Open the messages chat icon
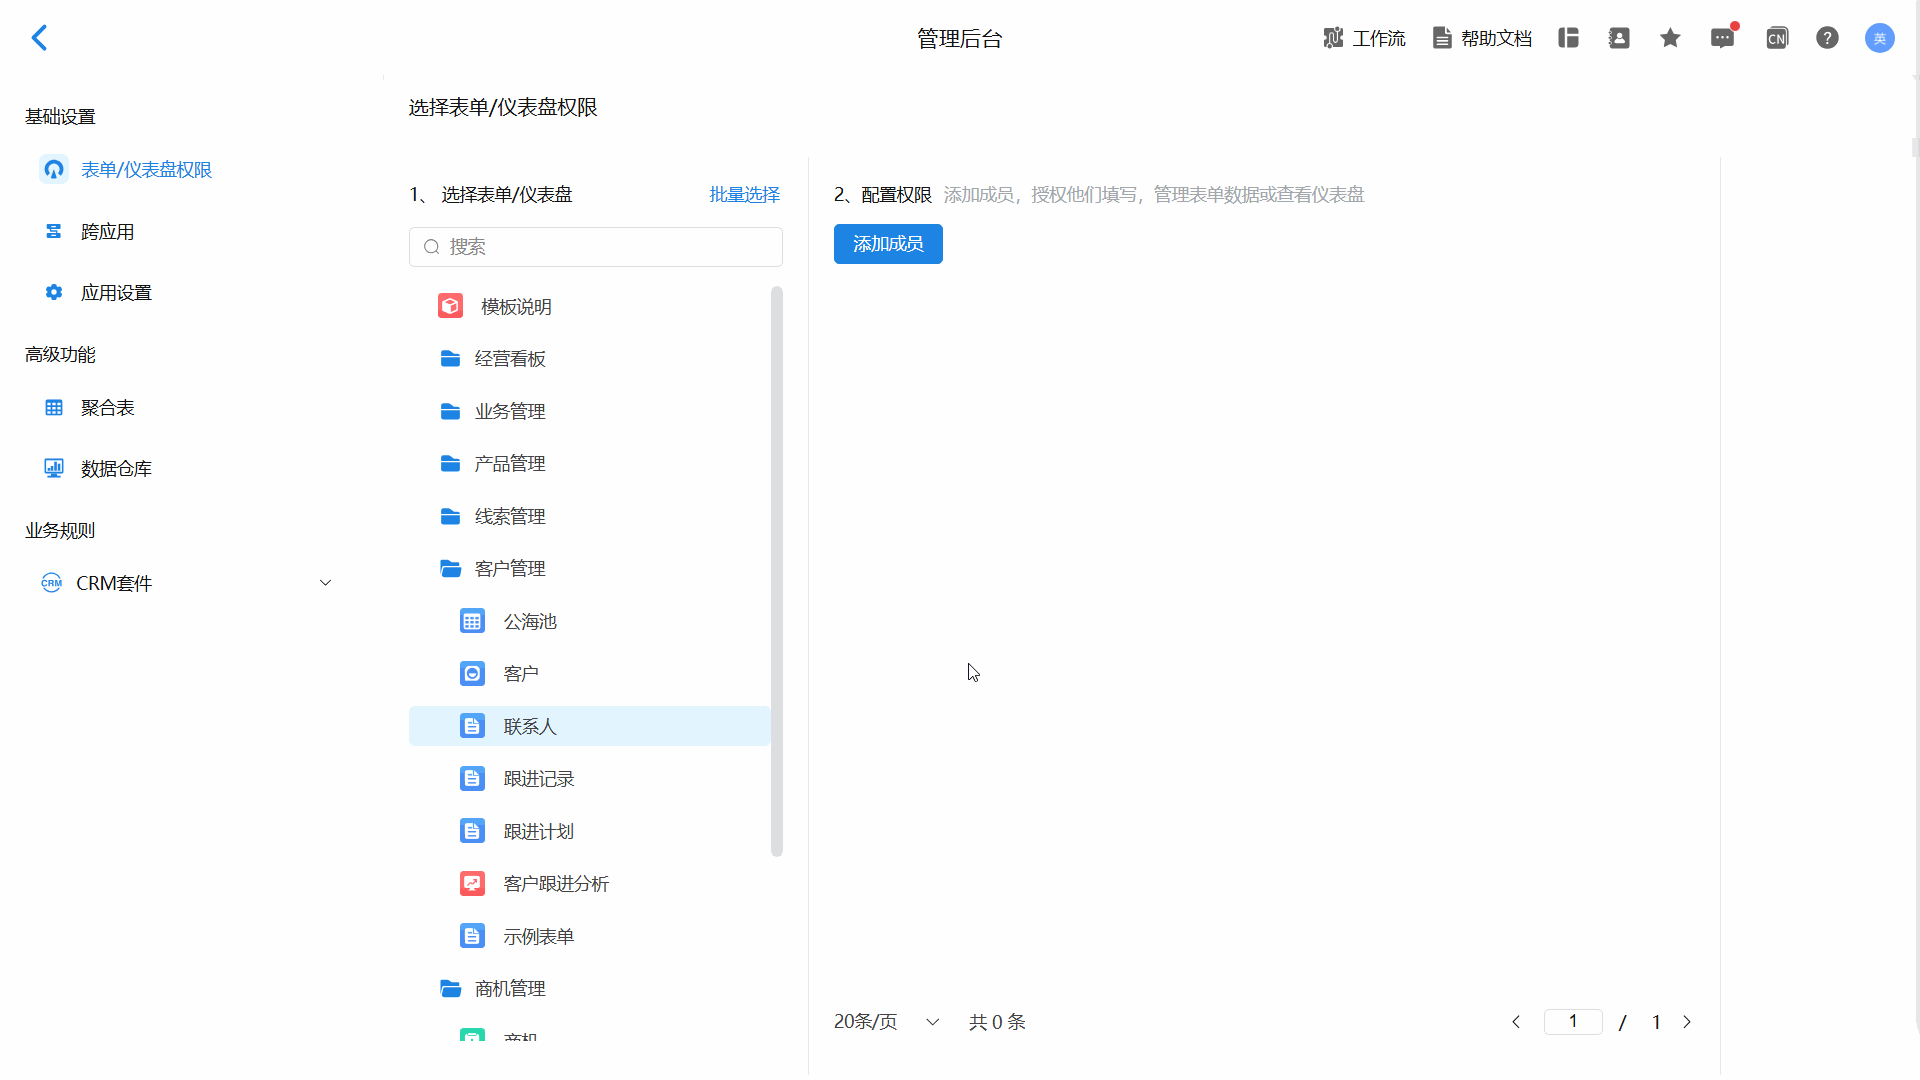Viewport: 1920px width, 1080px height. pos(1722,38)
